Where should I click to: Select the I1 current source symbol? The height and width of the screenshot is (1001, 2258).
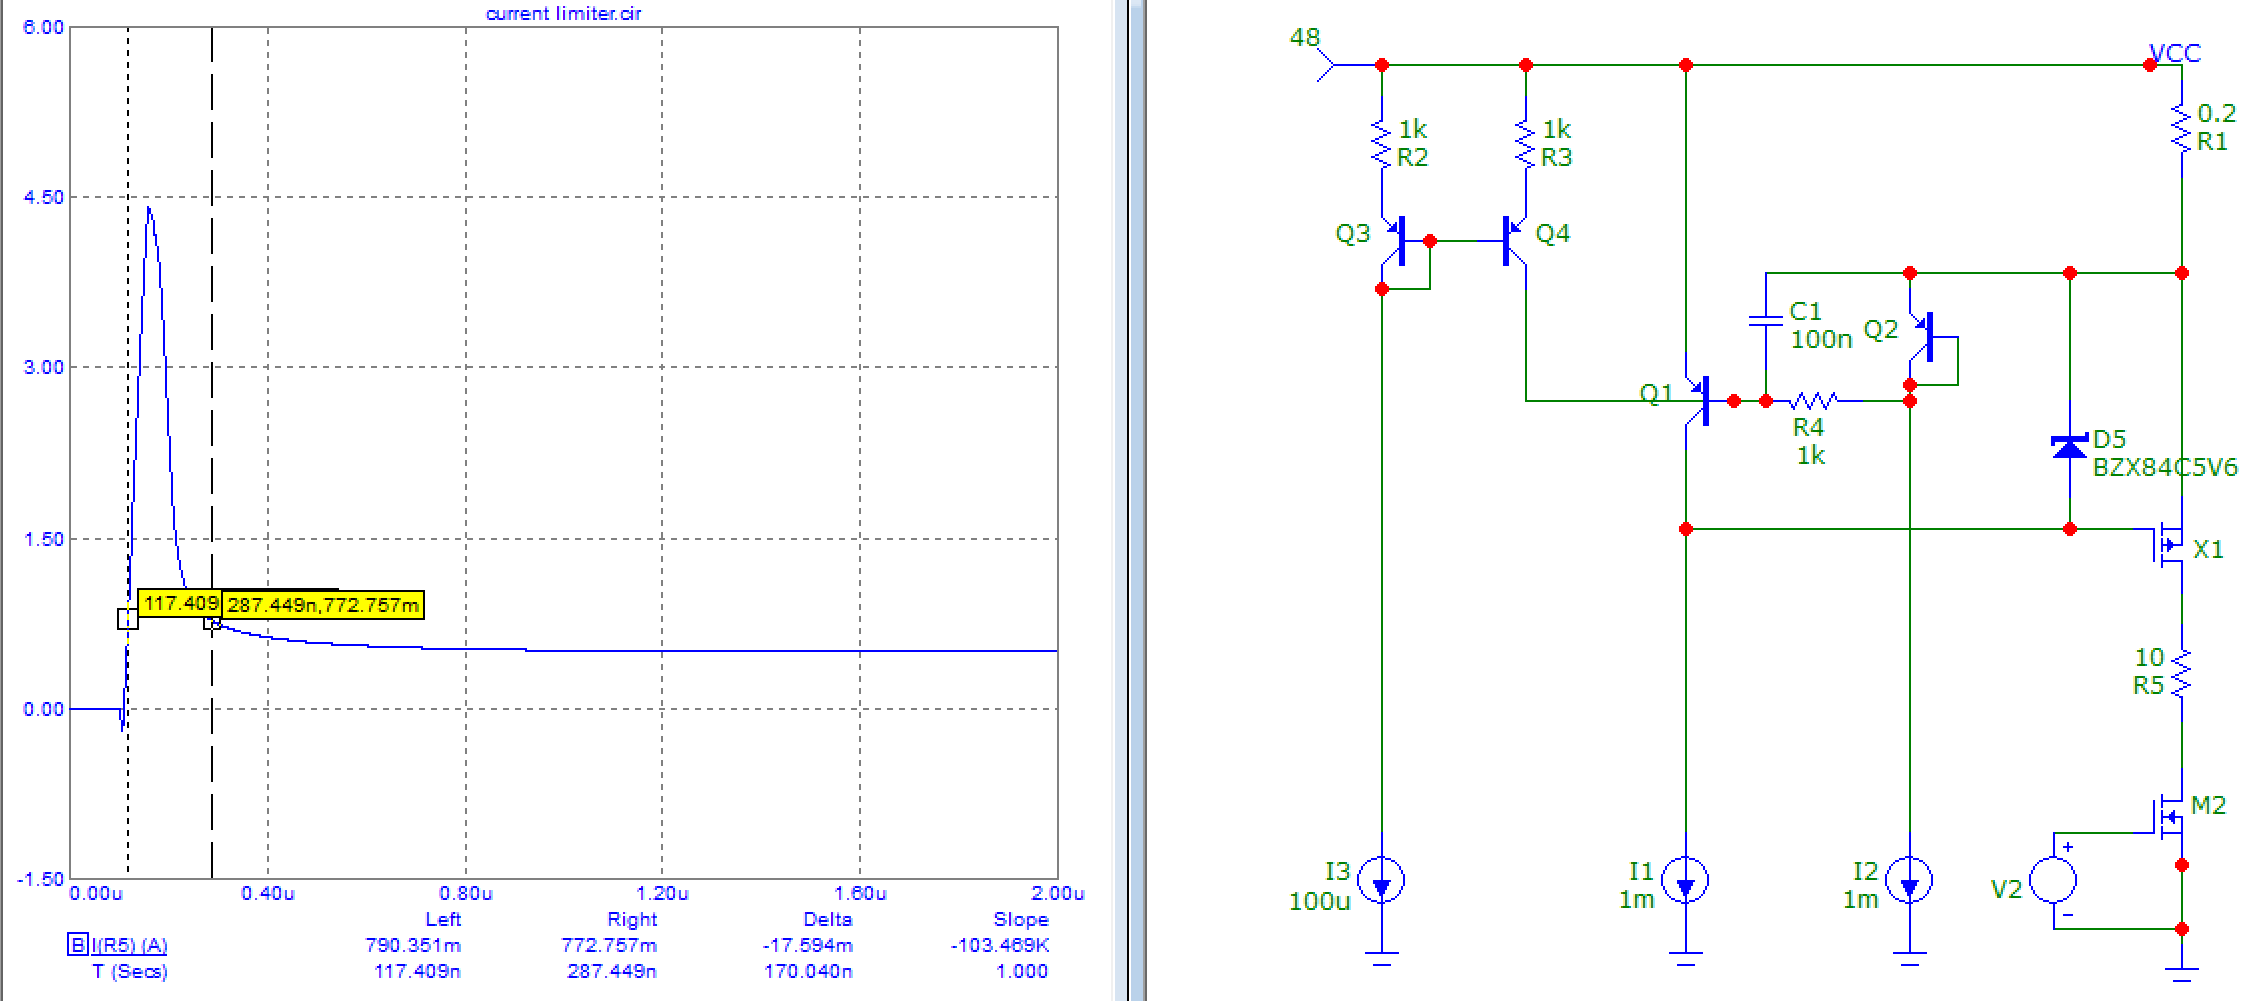(x=1685, y=881)
